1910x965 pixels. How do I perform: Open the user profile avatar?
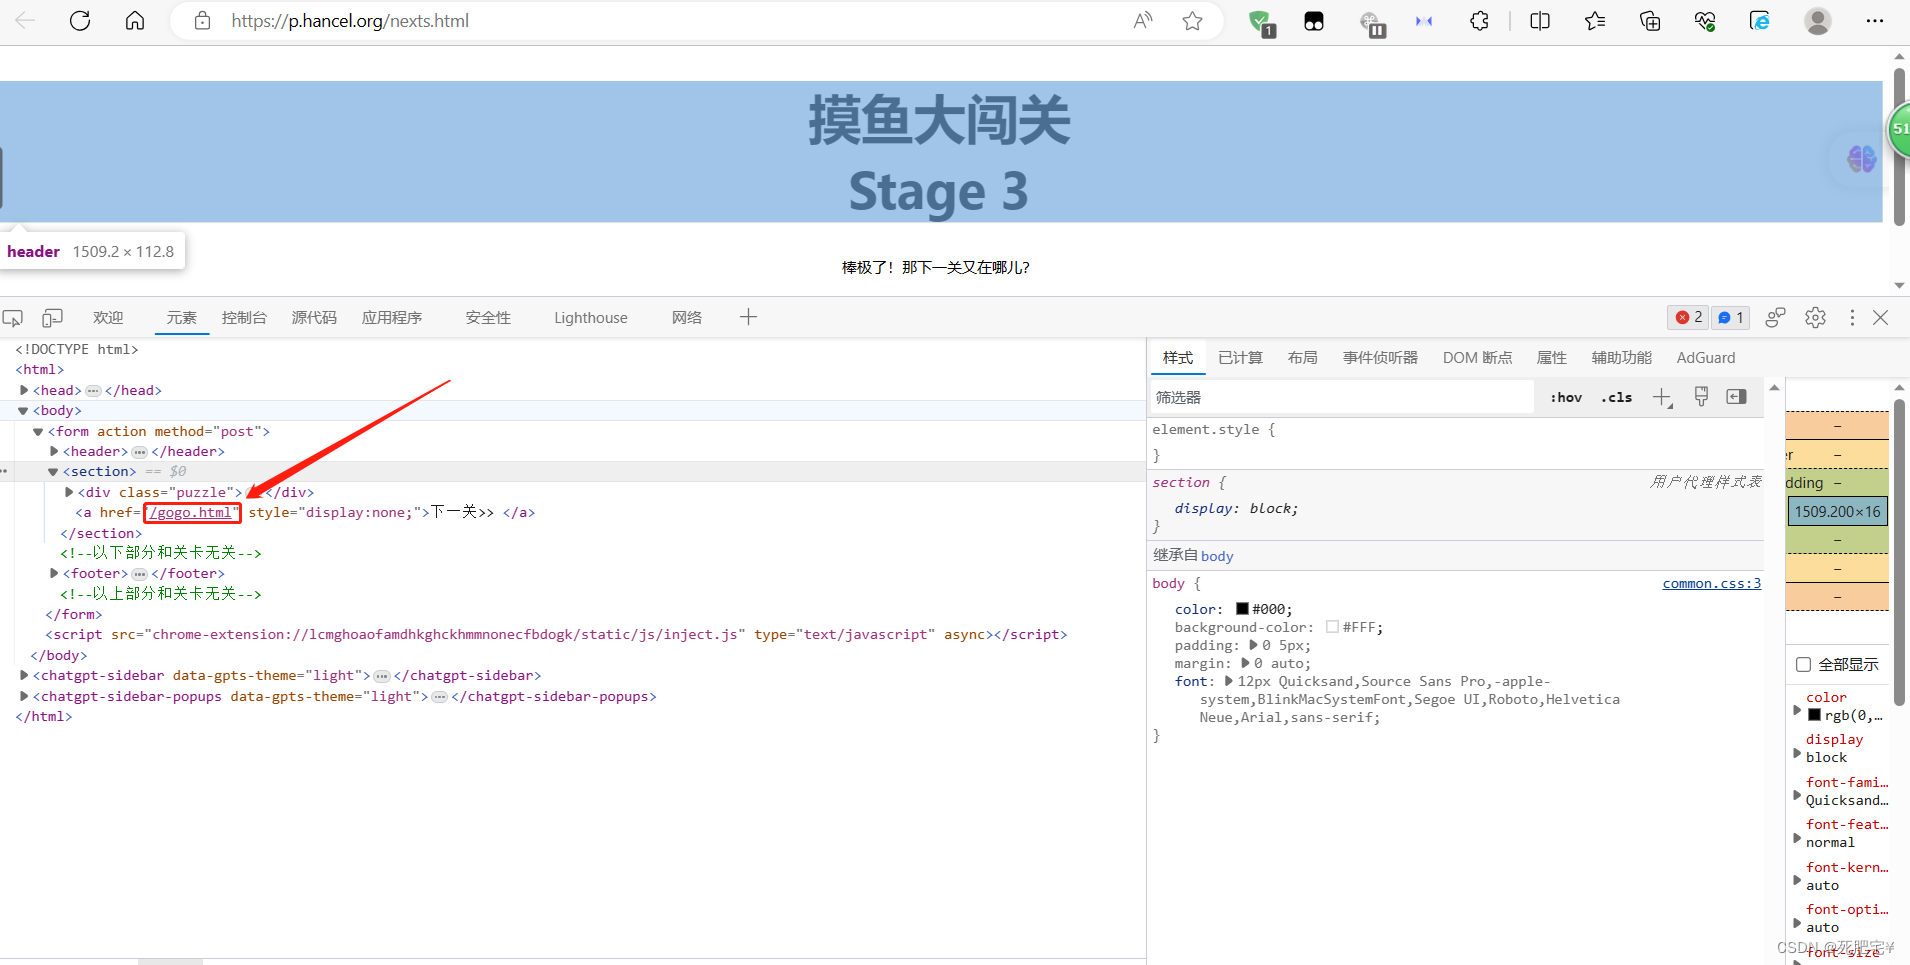[1818, 21]
